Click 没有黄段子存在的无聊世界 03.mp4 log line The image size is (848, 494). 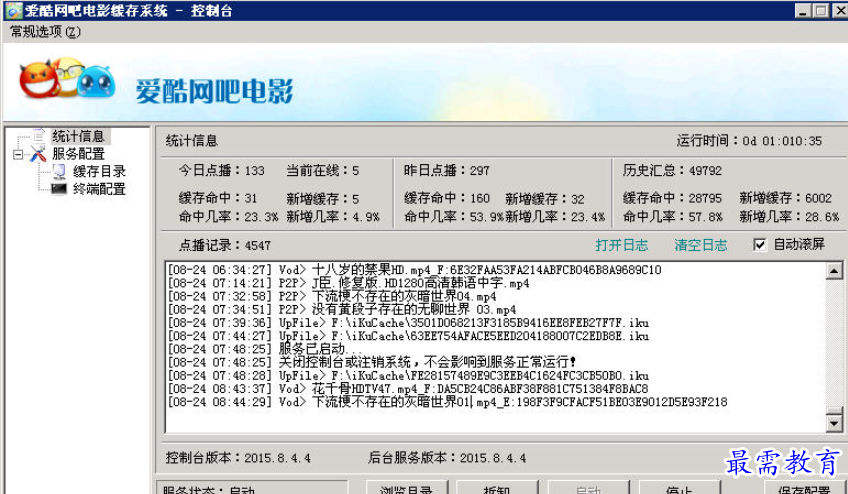[342, 309]
